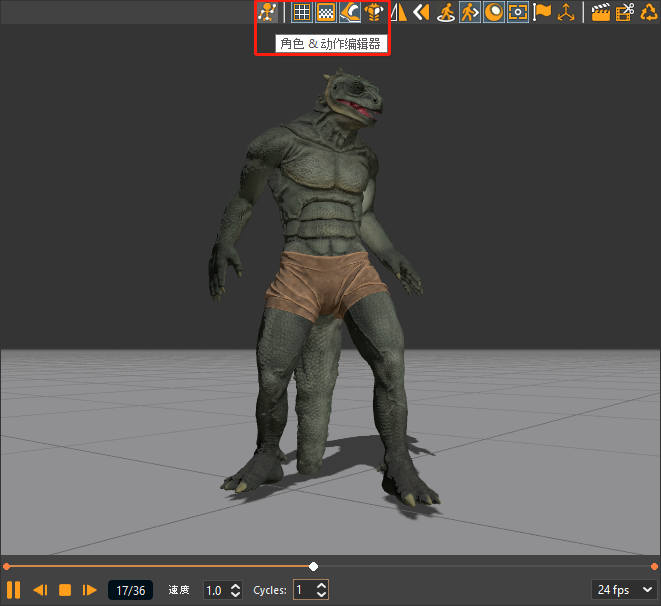Open the Character & Action editor icon

tap(267, 12)
